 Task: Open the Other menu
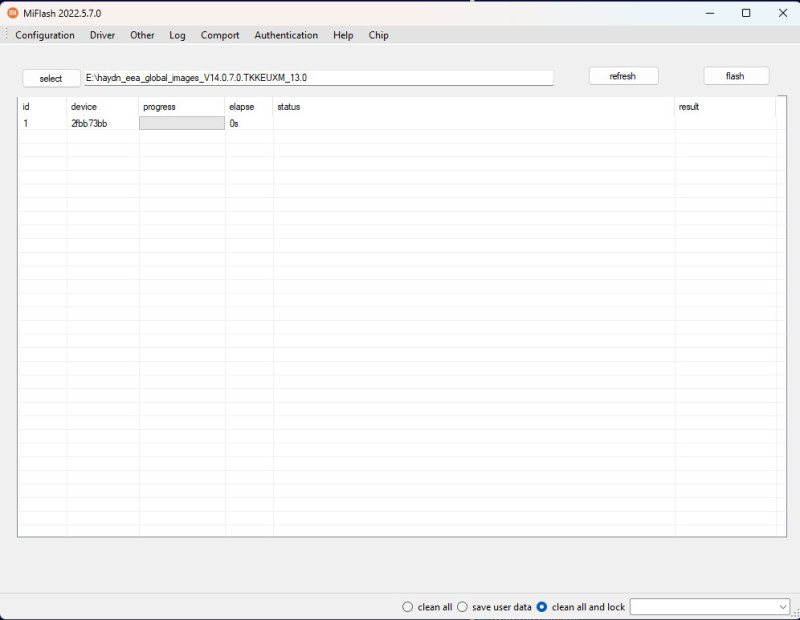point(142,35)
